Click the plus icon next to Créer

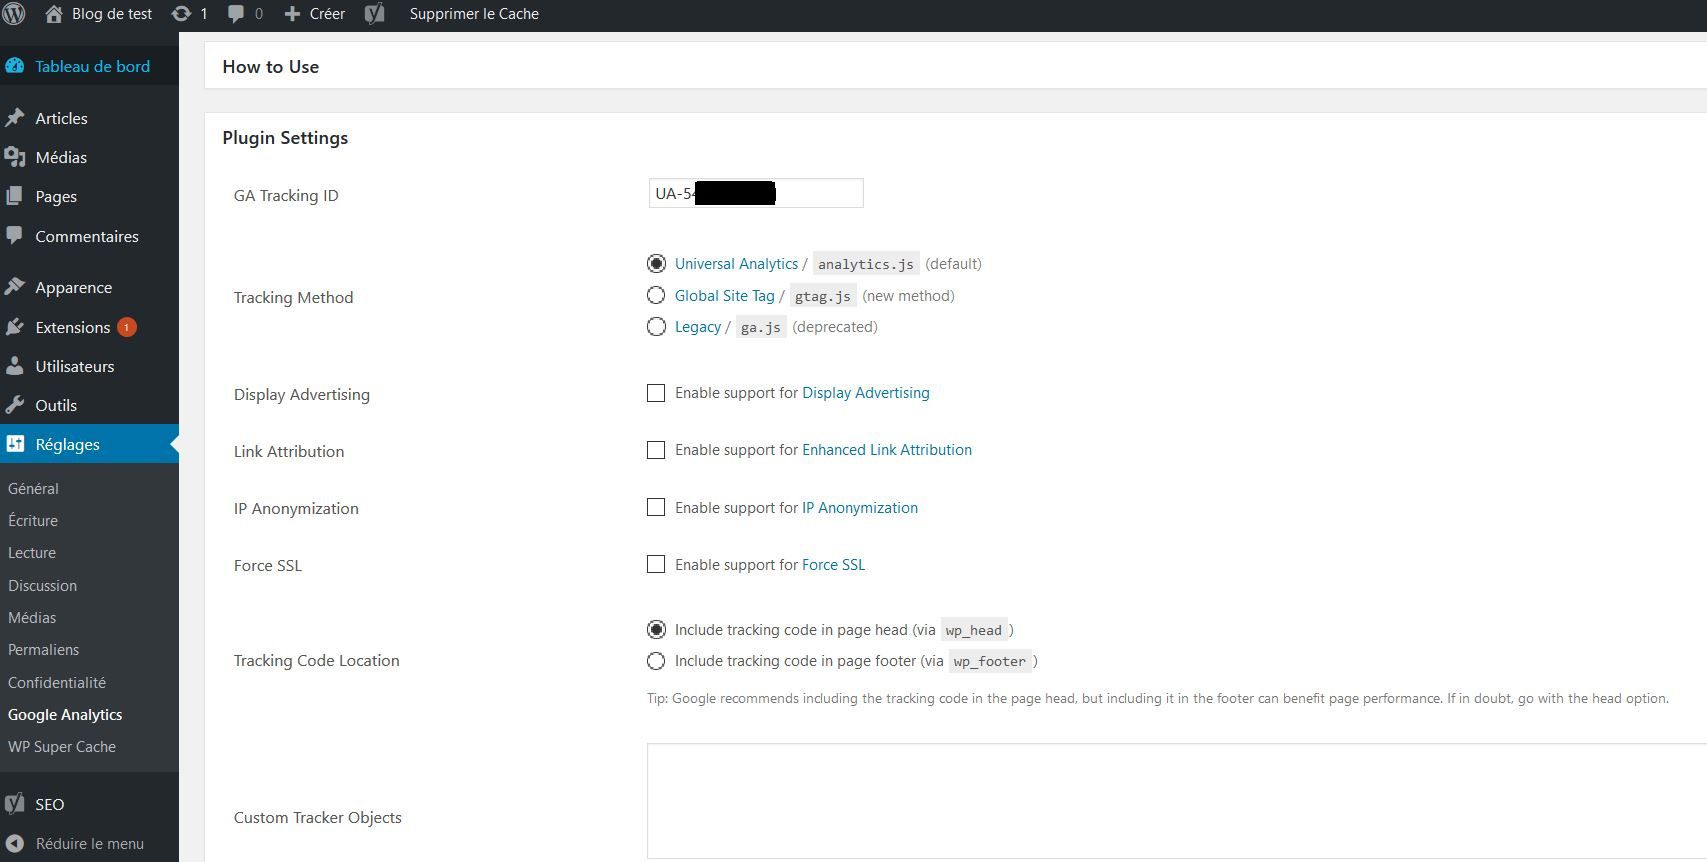click(292, 14)
